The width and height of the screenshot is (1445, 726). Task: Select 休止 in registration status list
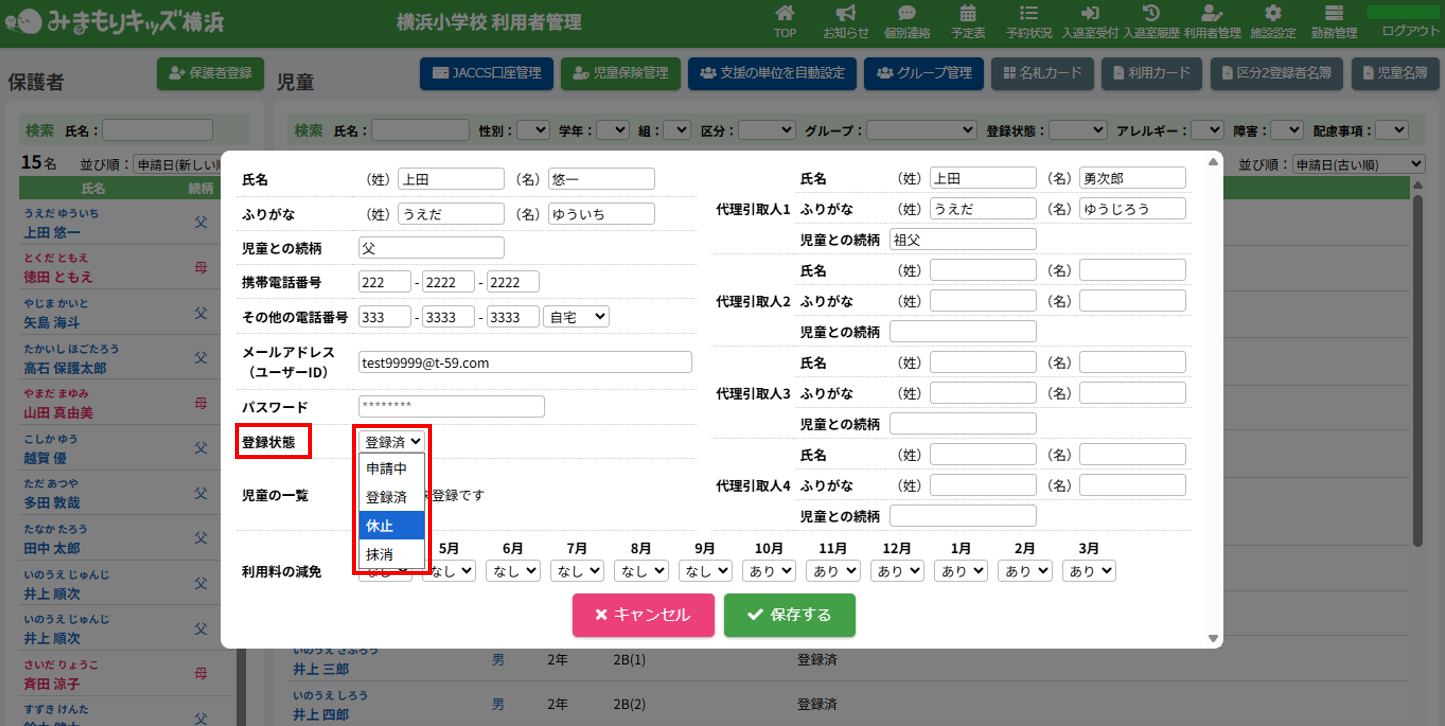pyautogui.click(x=392, y=525)
